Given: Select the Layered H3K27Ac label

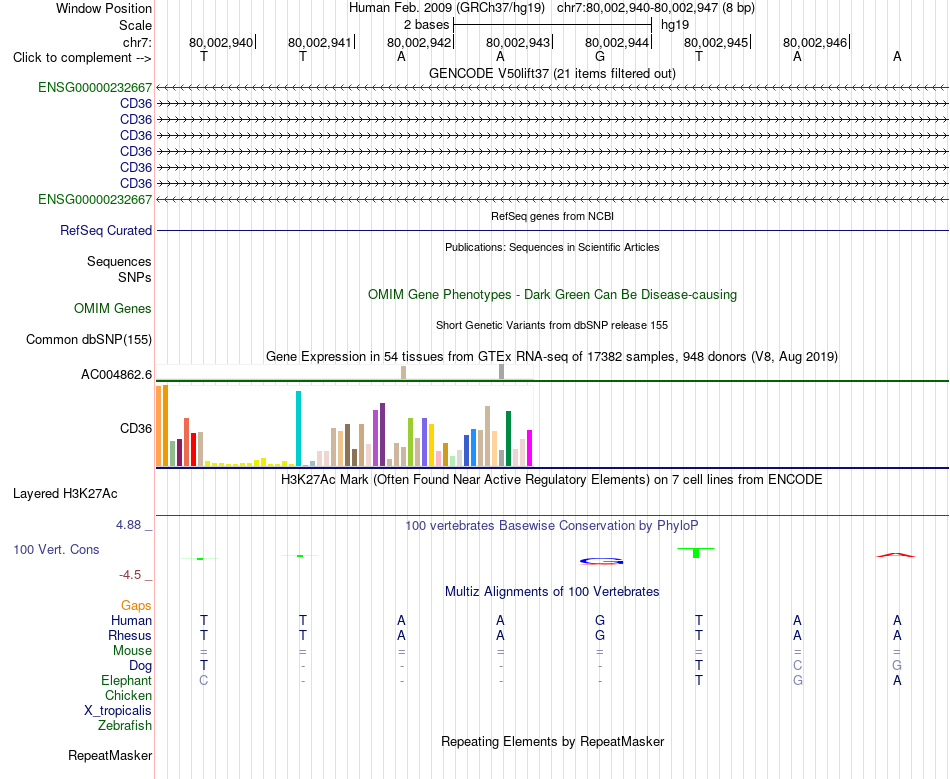Looking at the screenshot, I should pos(65,494).
